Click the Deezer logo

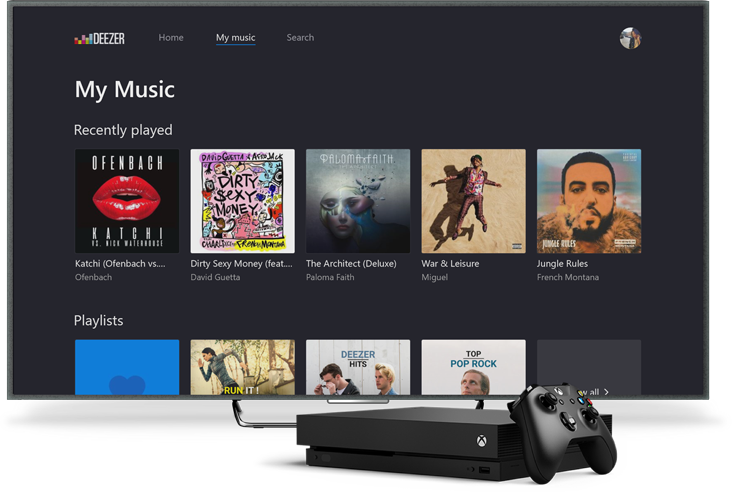point(99,38)
